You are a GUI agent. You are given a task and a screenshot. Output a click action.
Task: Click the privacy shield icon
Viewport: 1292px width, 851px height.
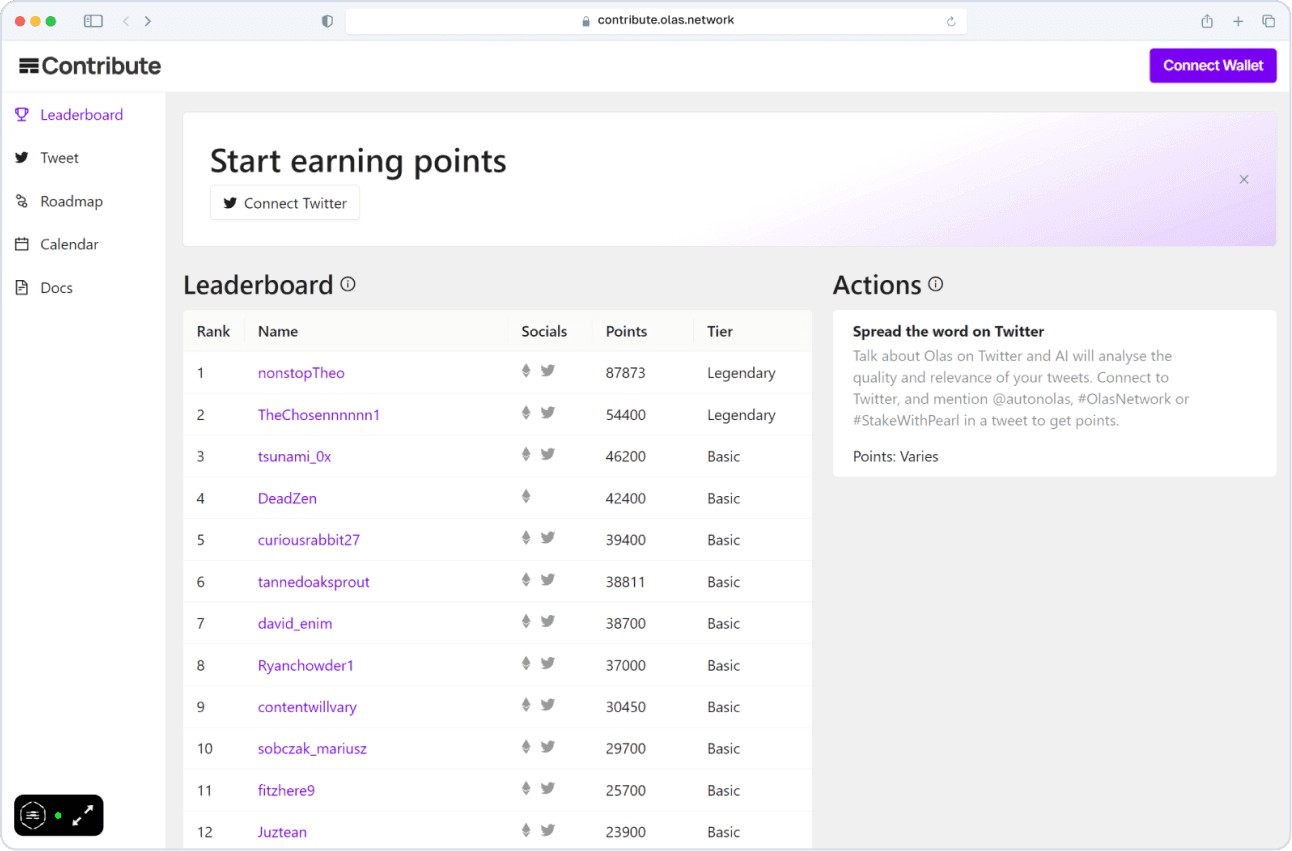[x=327, y=21]
